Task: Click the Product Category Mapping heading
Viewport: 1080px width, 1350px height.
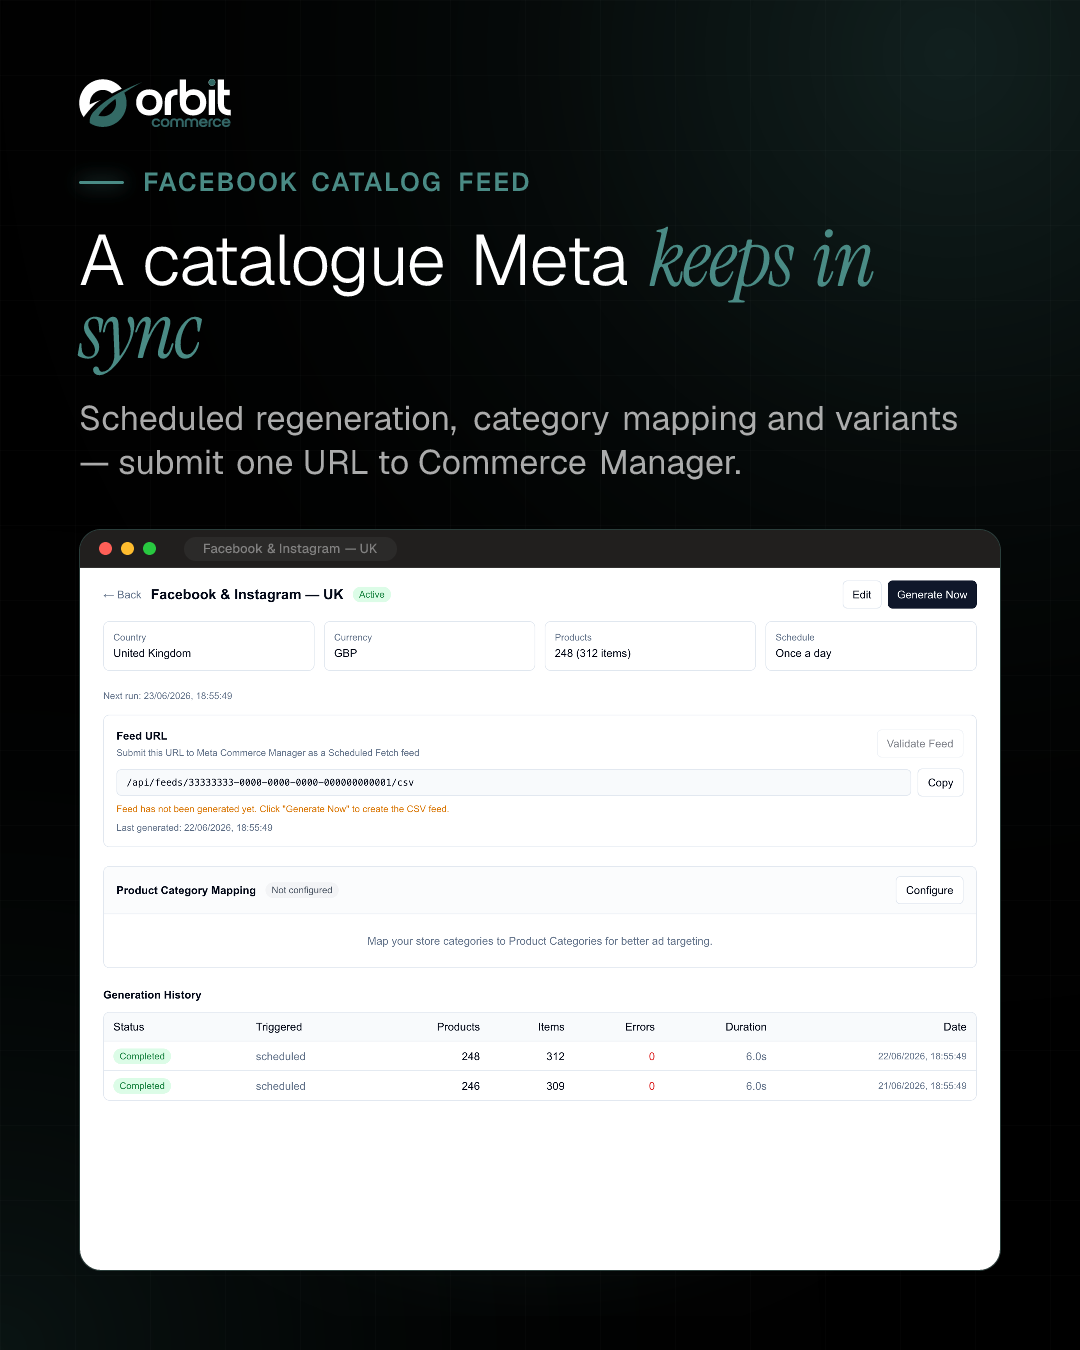Action: point(186,890)
